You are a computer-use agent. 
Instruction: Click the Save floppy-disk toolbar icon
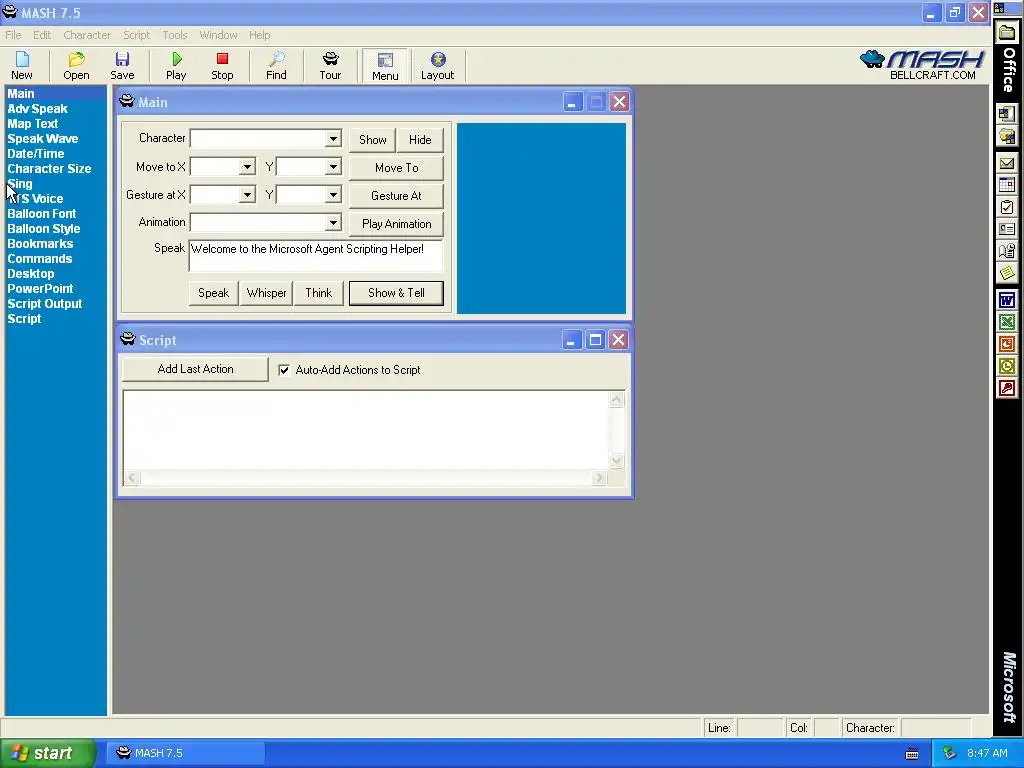(x=122, y=66)
